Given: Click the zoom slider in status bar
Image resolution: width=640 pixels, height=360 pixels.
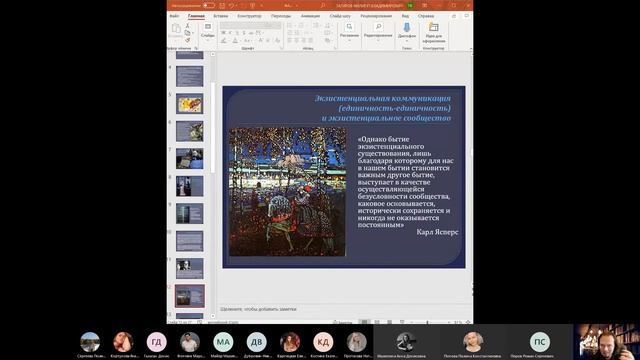Looking at the screenshot, I should (428, 322).
